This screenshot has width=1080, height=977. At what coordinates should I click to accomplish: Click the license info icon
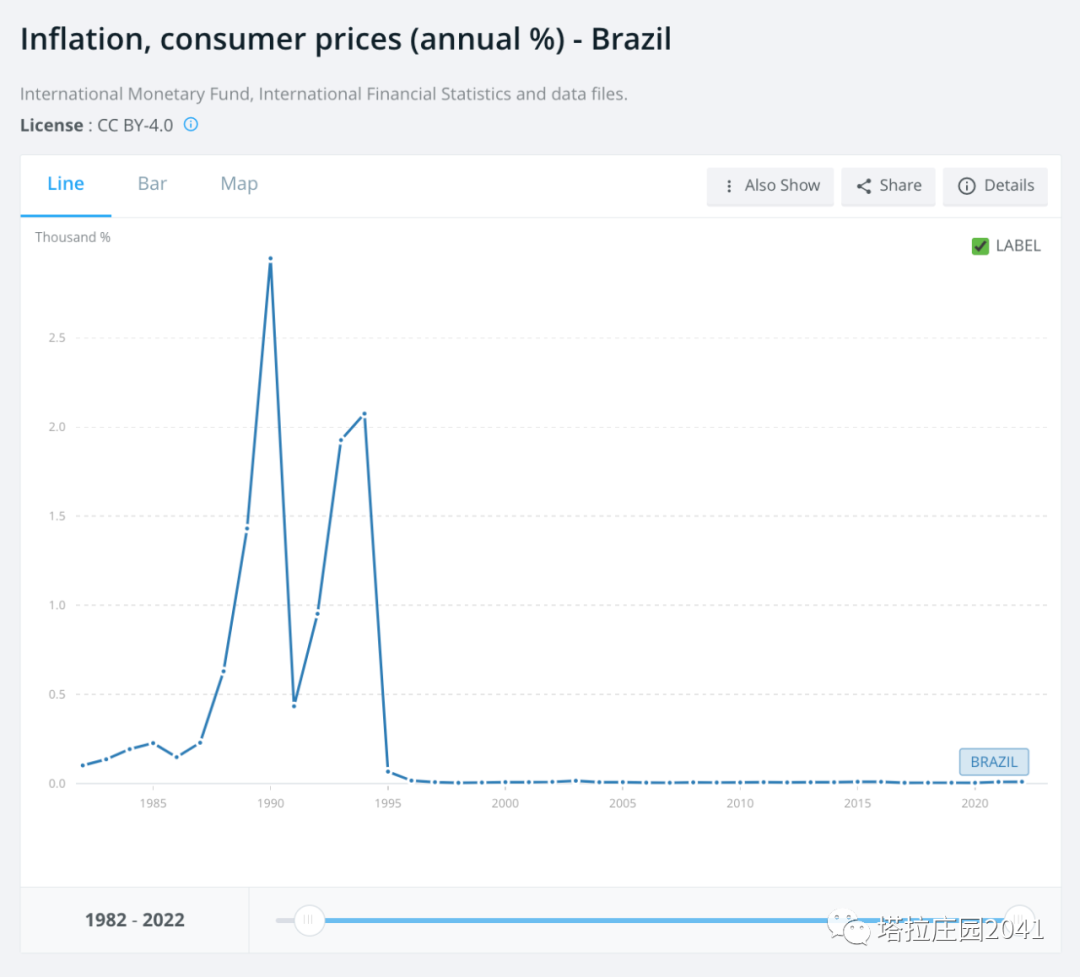point(191,125)
